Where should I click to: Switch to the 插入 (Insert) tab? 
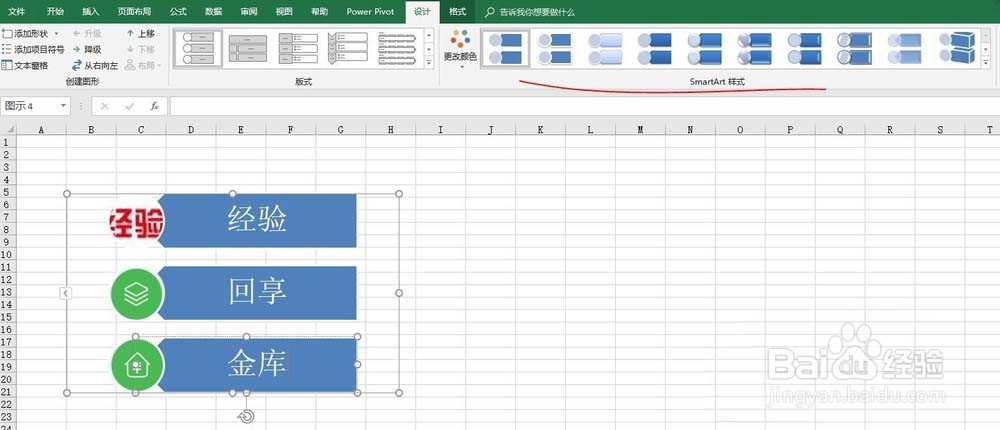[91, 11]
